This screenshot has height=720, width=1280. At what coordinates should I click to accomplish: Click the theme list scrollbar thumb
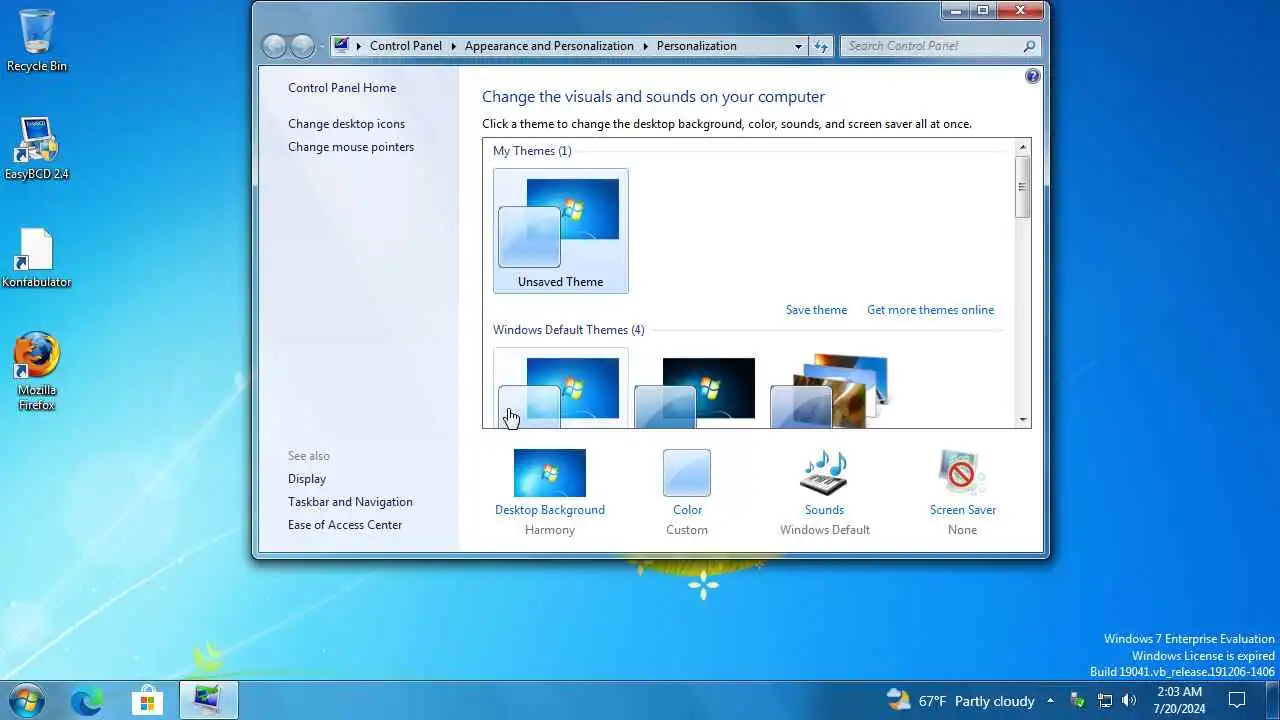[1022, 187]
